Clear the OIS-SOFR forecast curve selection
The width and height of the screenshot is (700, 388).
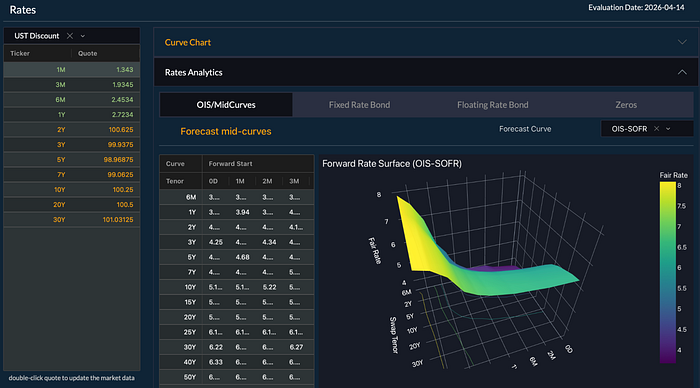(x=656, y=129)
